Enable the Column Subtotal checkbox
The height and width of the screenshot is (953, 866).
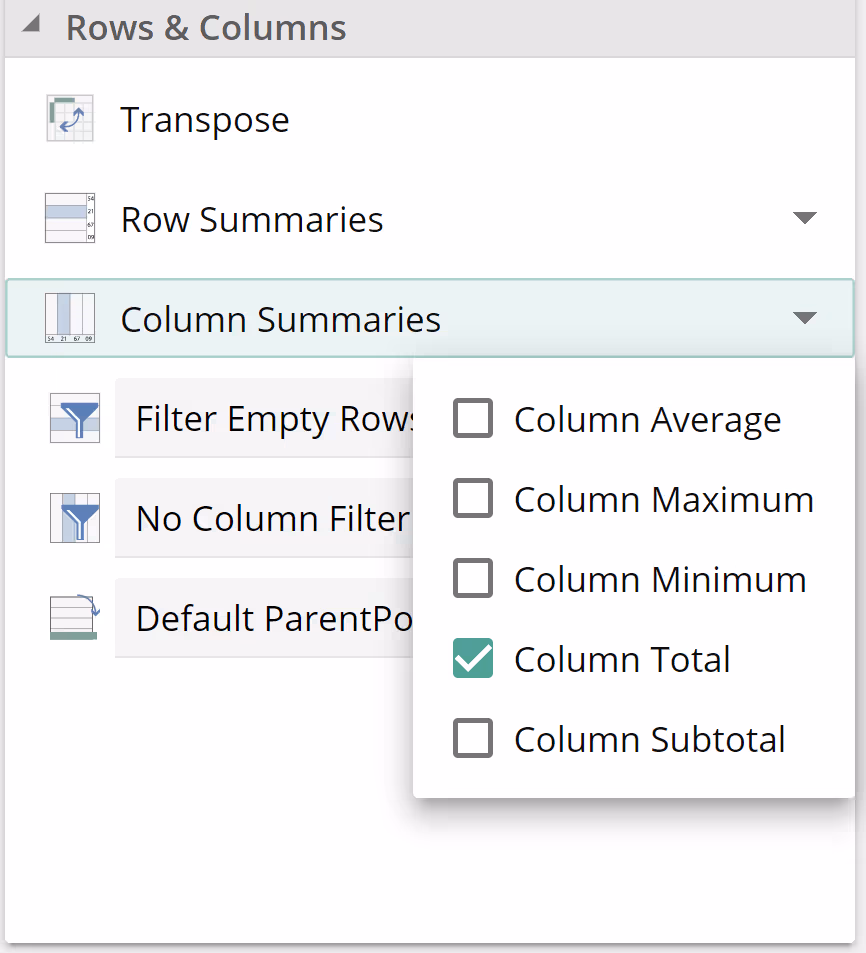473,739
